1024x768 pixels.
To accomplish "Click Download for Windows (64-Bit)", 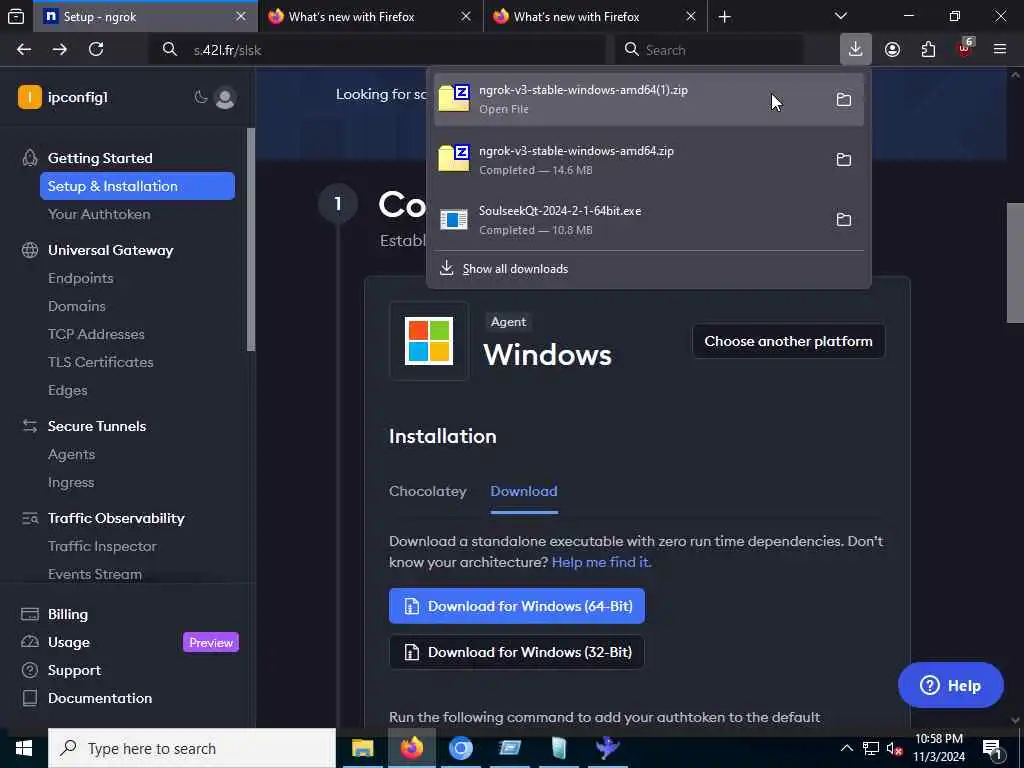I will pos(517,606).
